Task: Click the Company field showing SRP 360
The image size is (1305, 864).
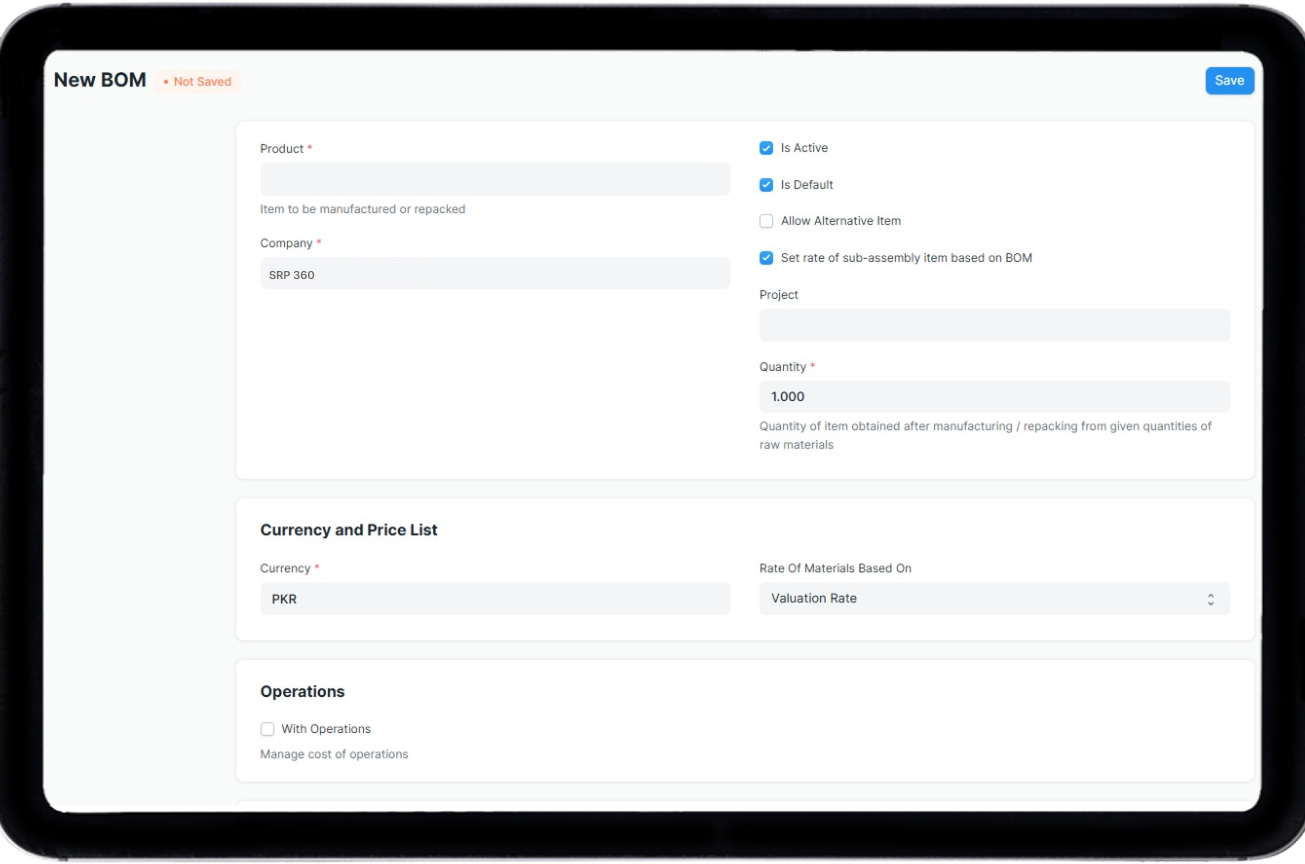Action: click(495, 274)
